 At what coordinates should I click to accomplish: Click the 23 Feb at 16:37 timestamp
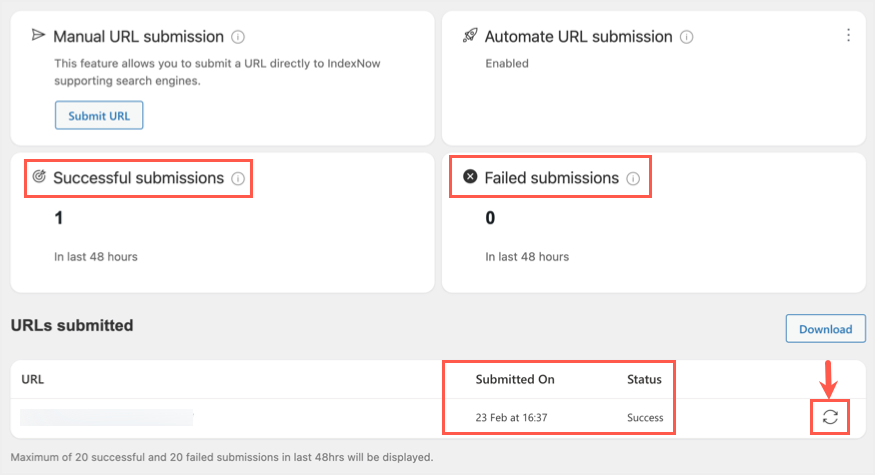[x=517, y=418]
